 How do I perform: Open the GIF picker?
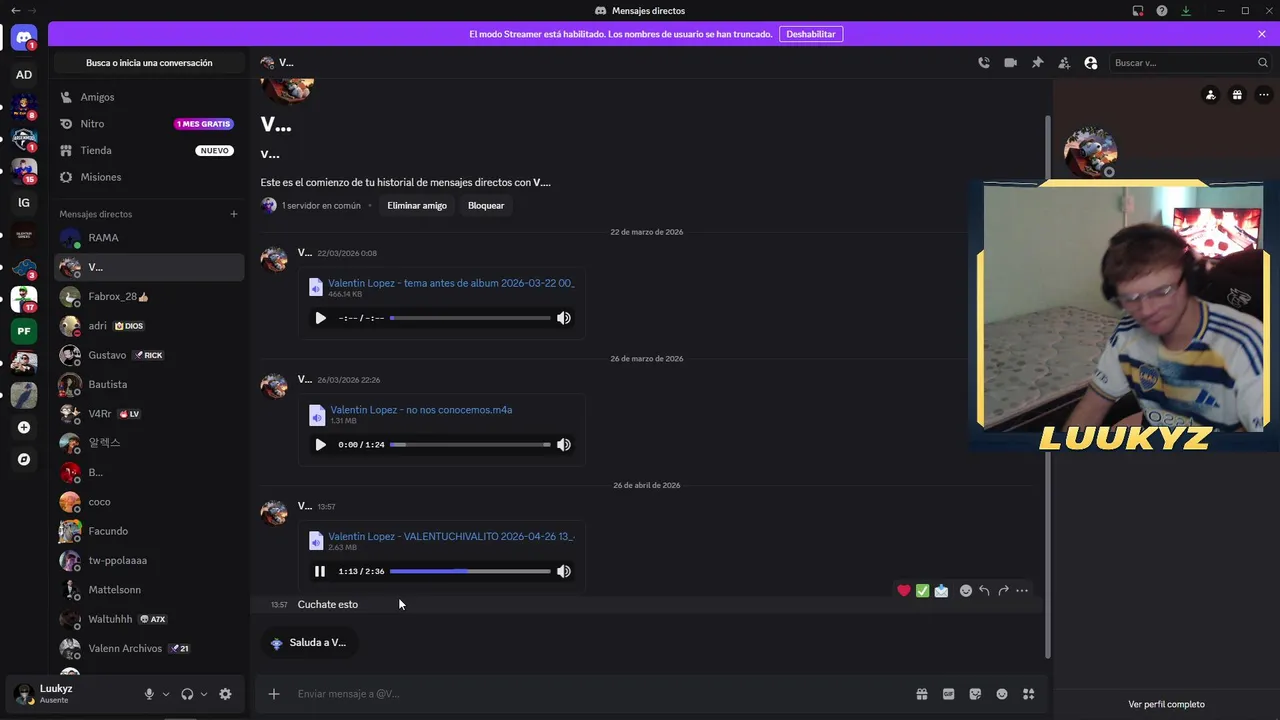(949, 694)
